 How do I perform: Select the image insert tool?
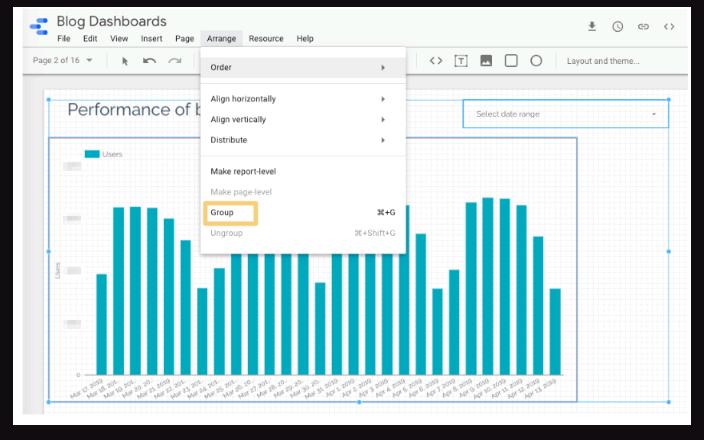pyautogui.click(x=486, y=61)
